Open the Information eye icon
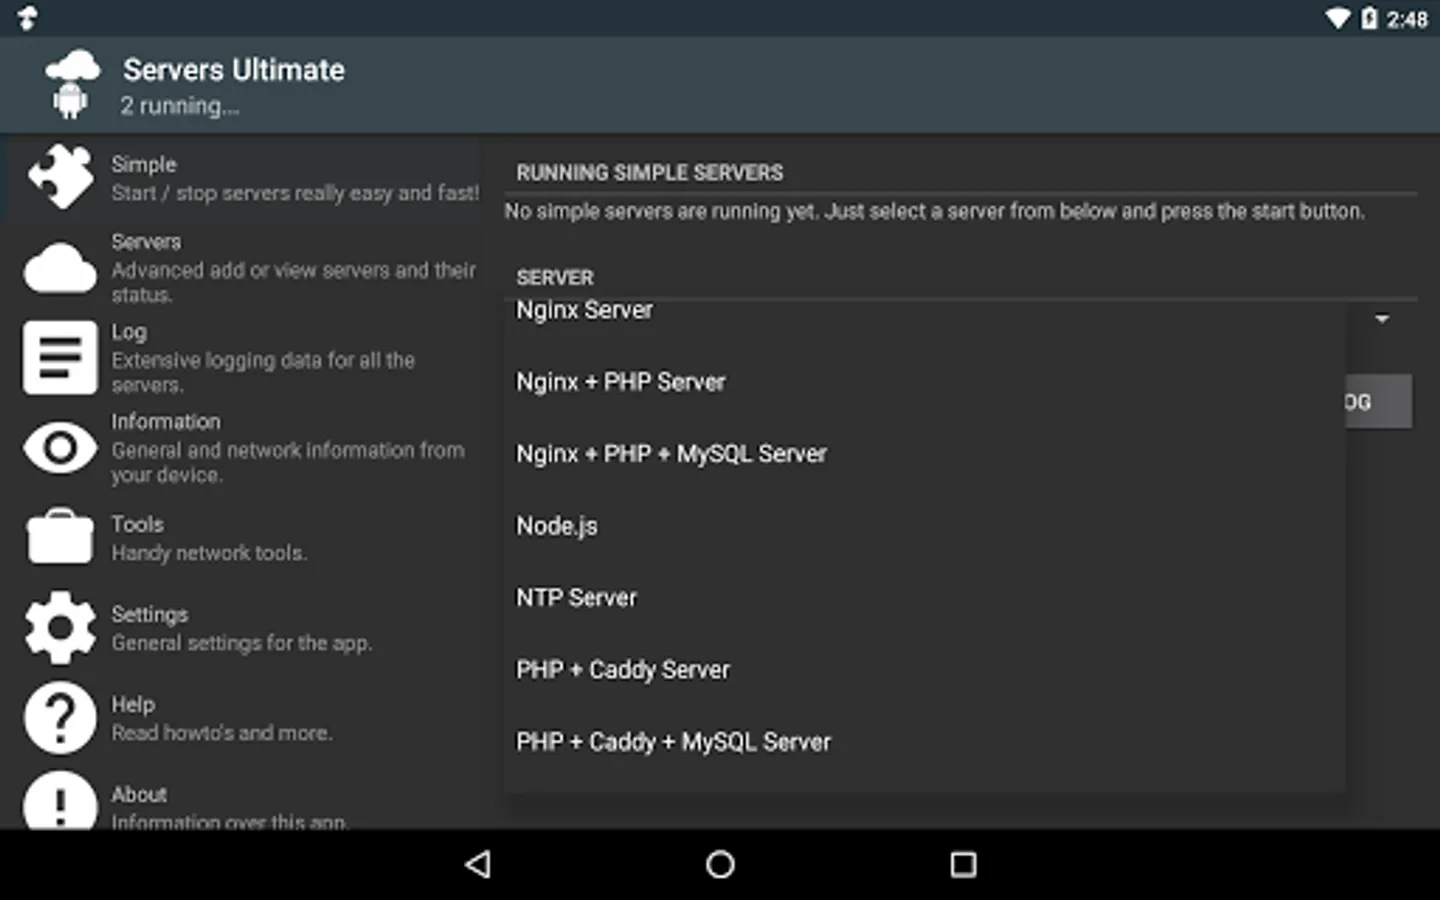 click(60, 447)
